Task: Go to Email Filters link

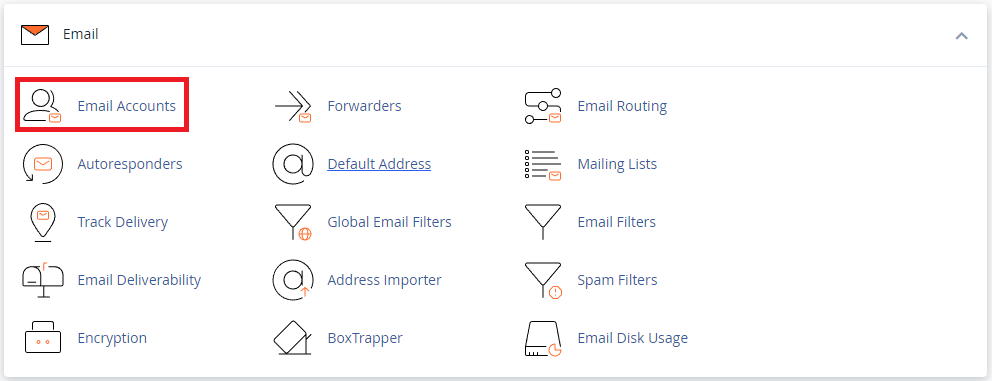Action: pos(616,222)
